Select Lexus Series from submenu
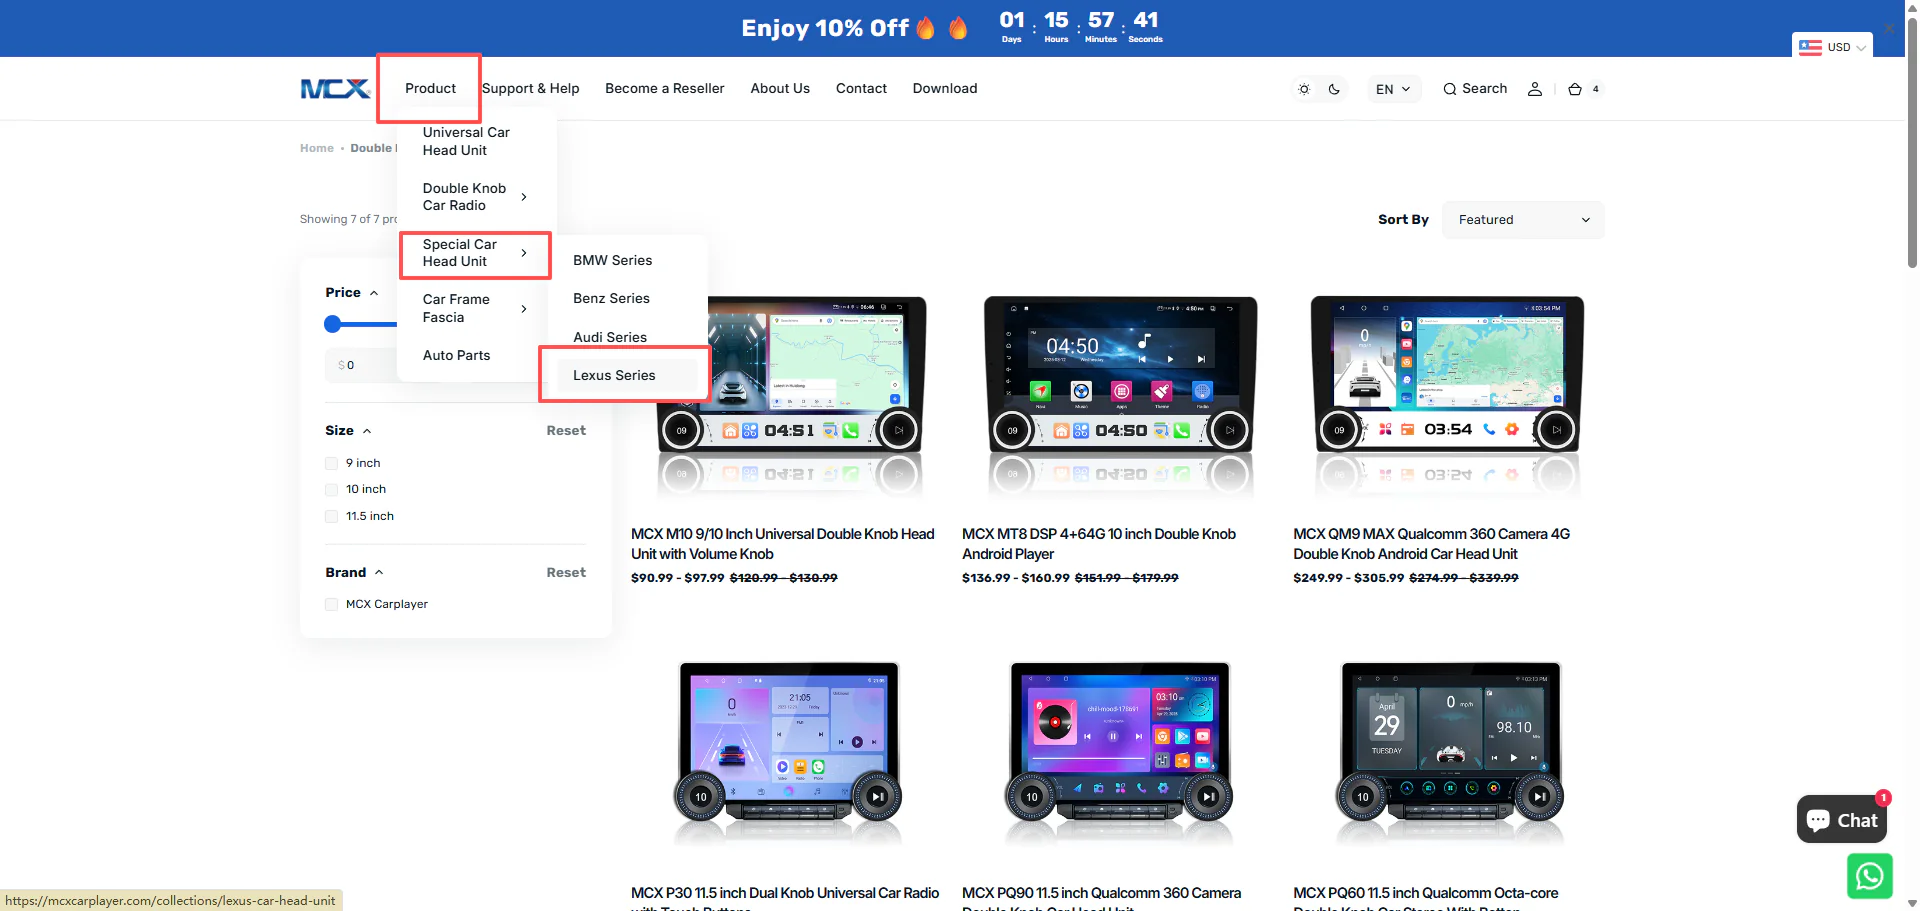Screen dimensions: 1920x911 click(x=614, y=375)
